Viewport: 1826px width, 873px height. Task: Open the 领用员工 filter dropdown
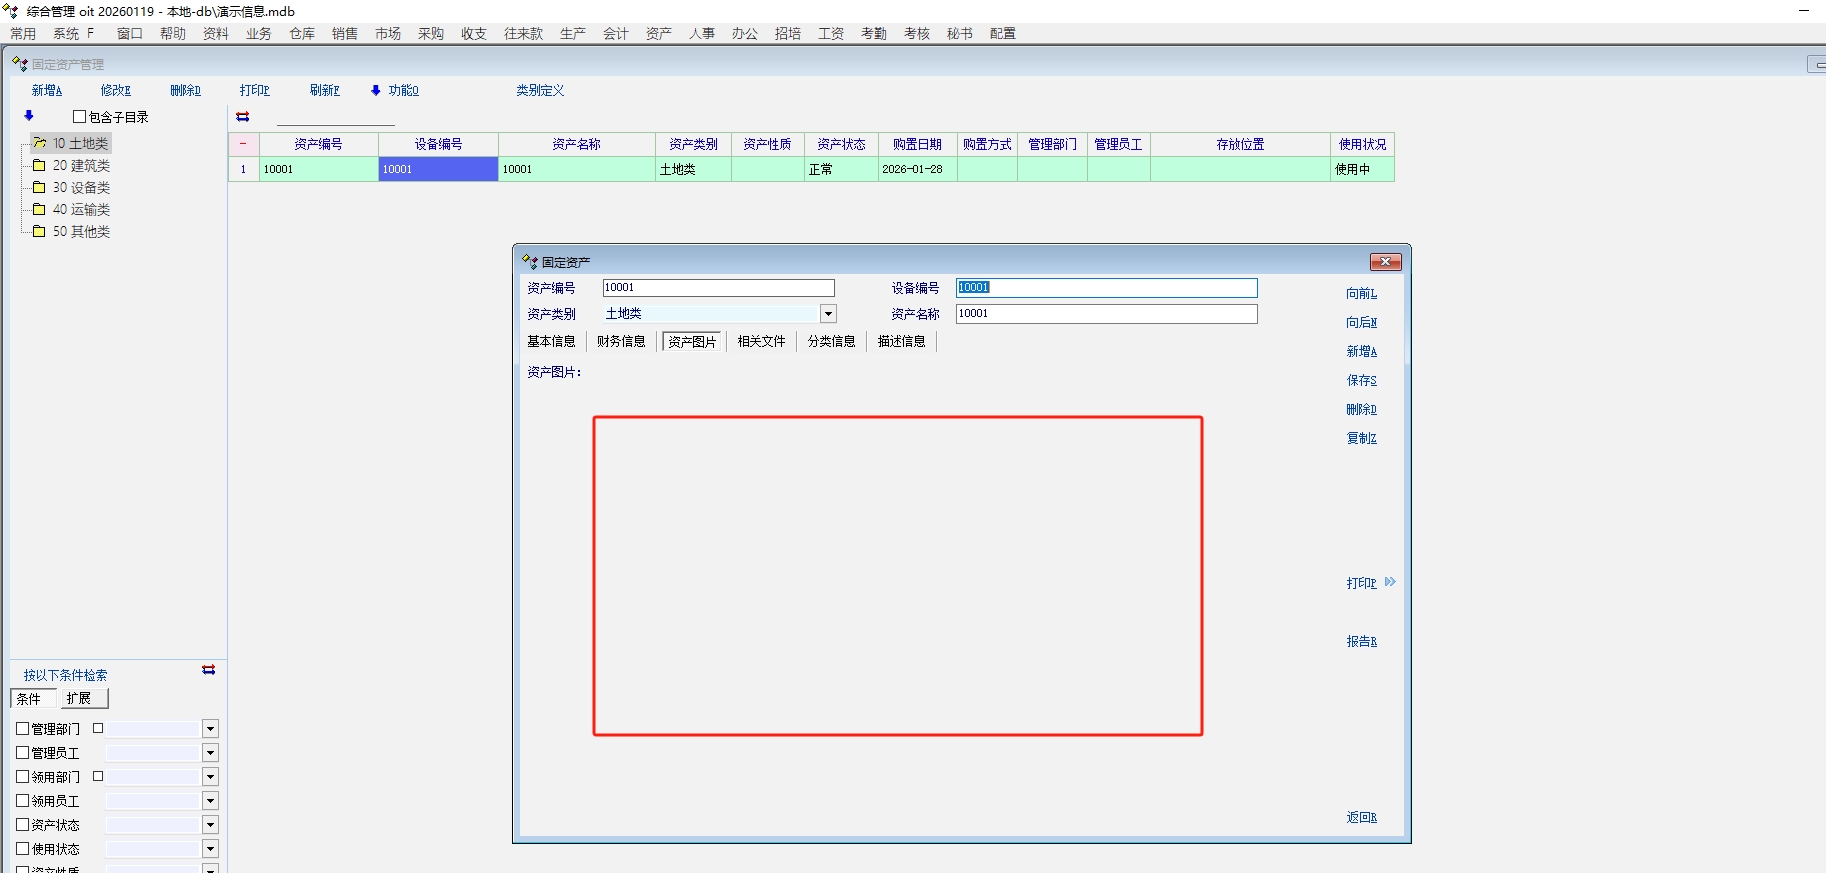(210, 801)
